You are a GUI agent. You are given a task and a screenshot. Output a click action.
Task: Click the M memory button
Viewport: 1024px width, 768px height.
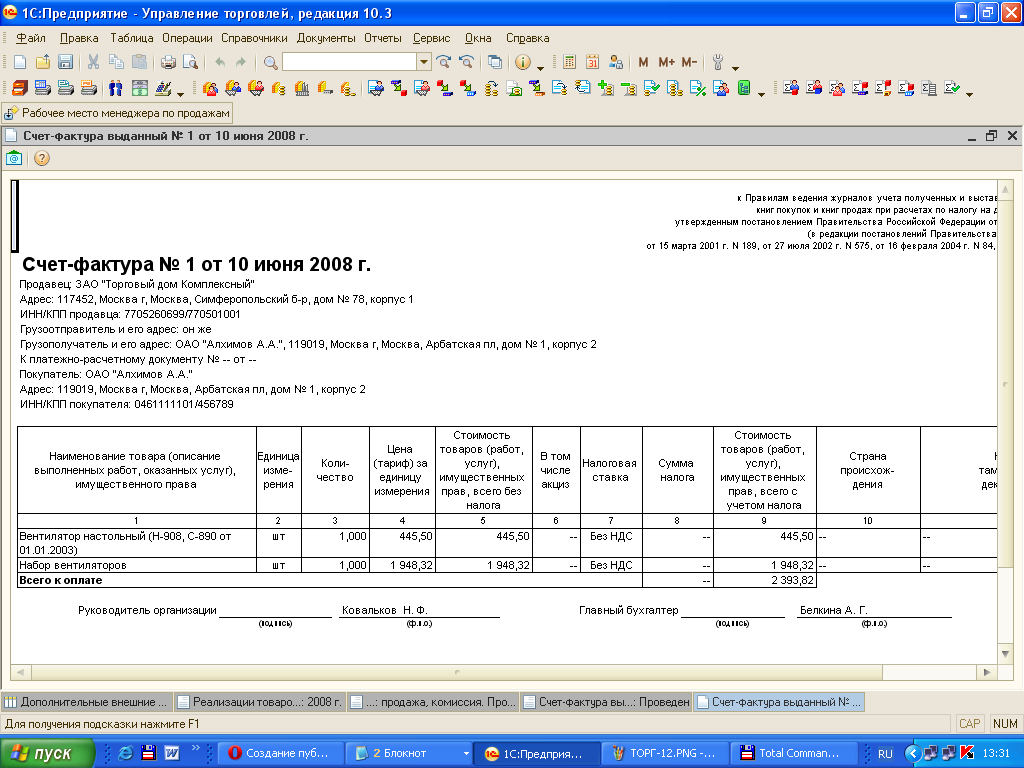coord(643,62)
